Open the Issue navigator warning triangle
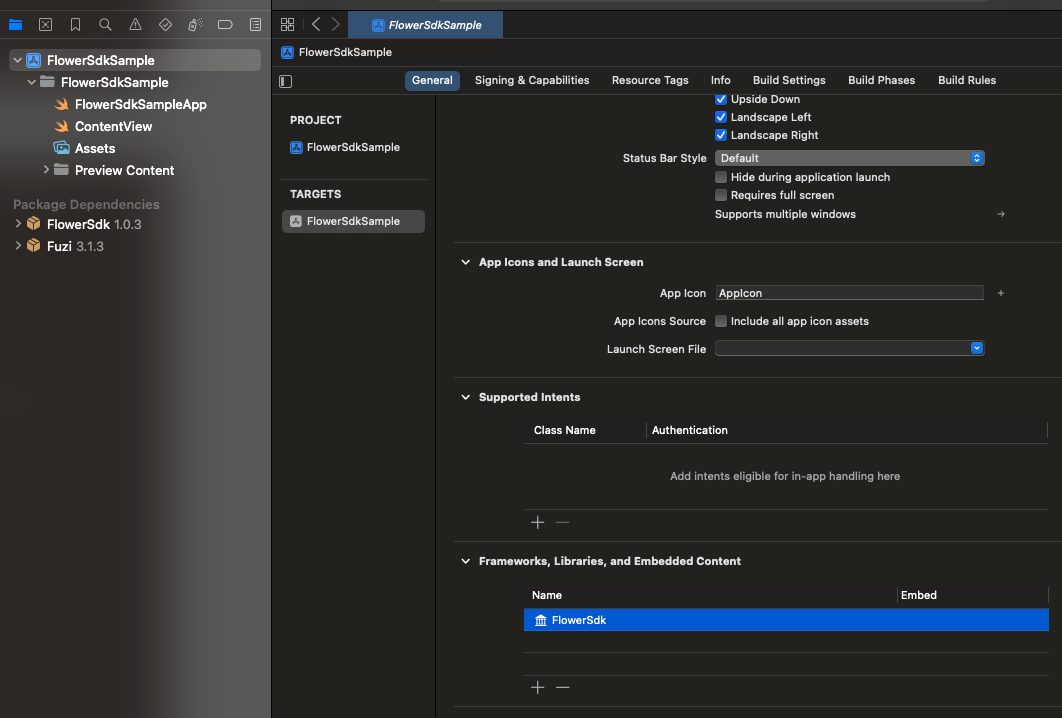Screen dimensions: 1062x718 coord(135,24)
